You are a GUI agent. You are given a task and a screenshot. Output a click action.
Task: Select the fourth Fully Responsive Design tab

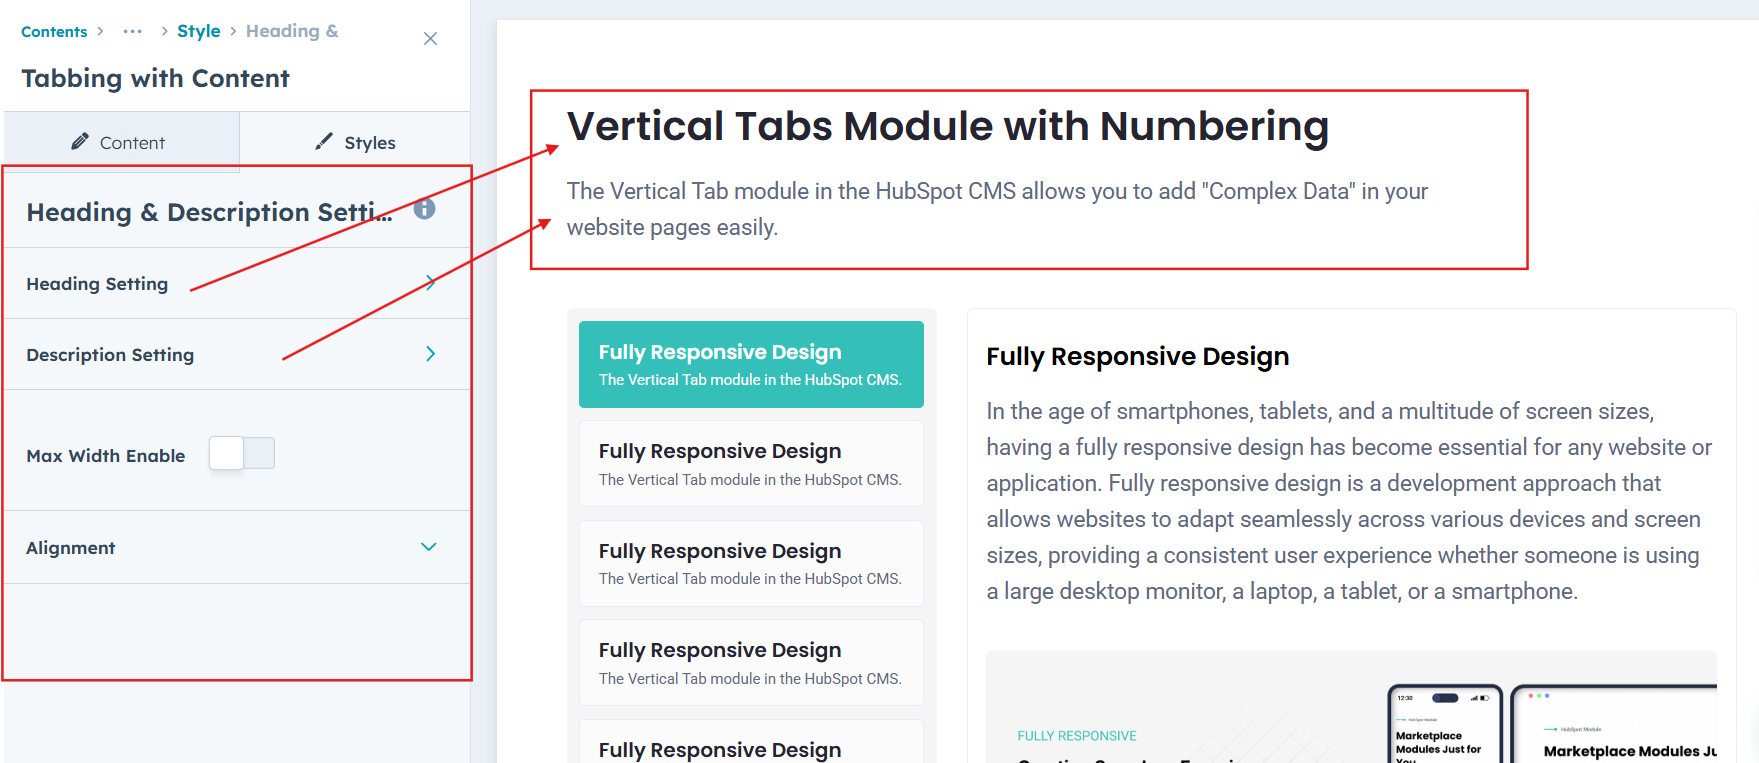tap(751, 663)
